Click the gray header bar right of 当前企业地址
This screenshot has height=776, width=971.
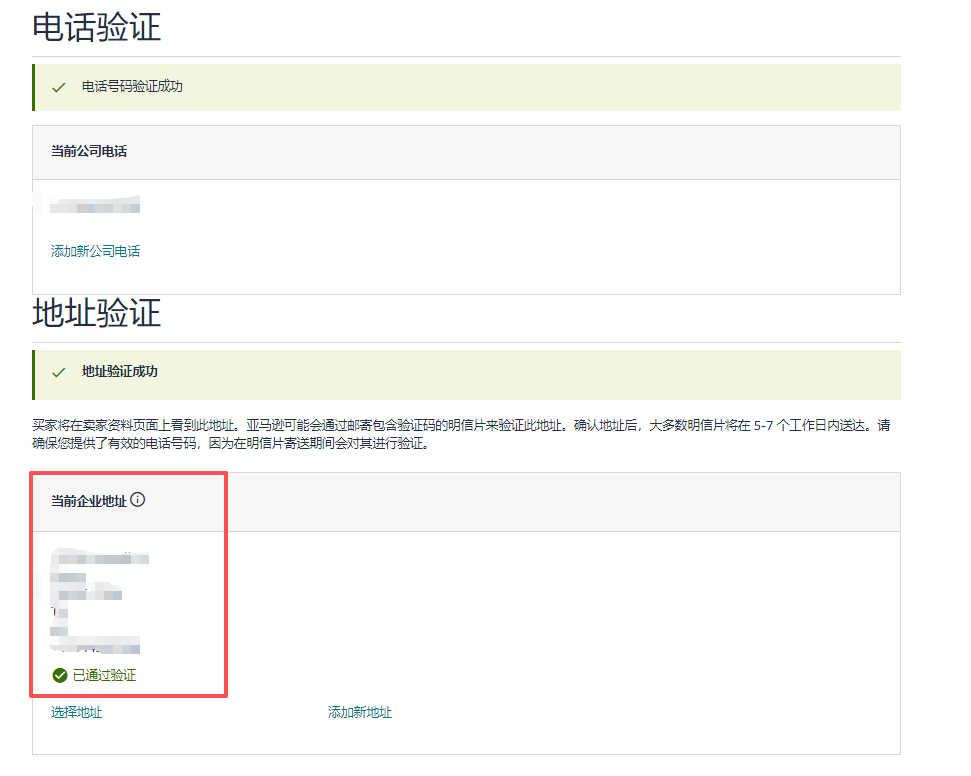(x=560, y=501)
